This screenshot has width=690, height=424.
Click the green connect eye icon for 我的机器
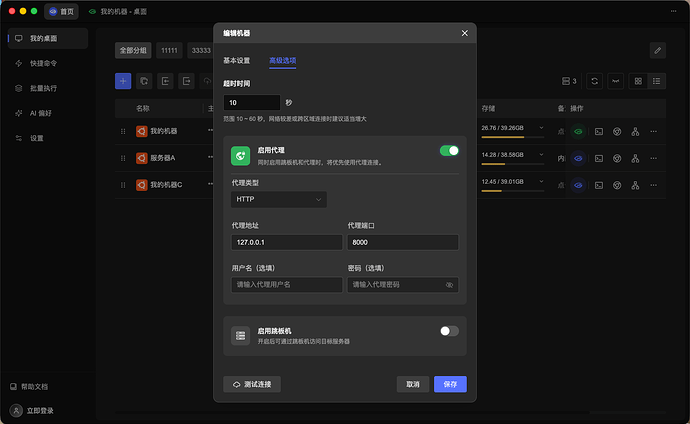pyautogui.click(x=578, y=132)
